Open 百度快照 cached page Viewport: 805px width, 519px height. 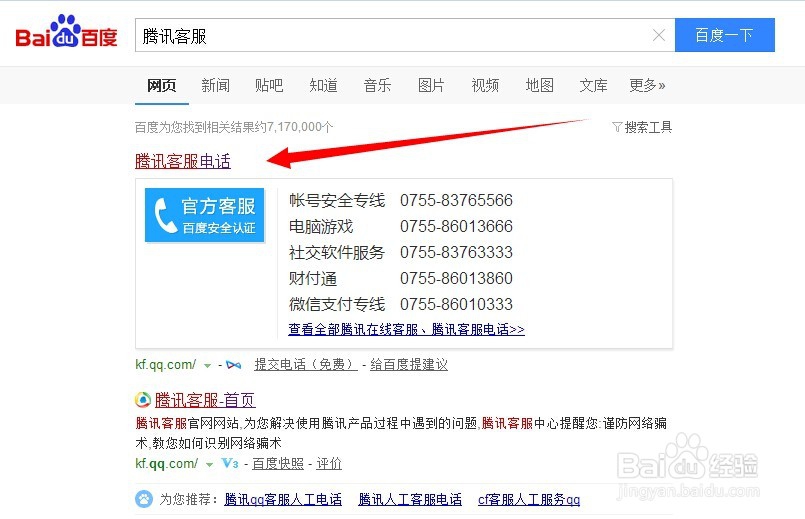[278, 464]
